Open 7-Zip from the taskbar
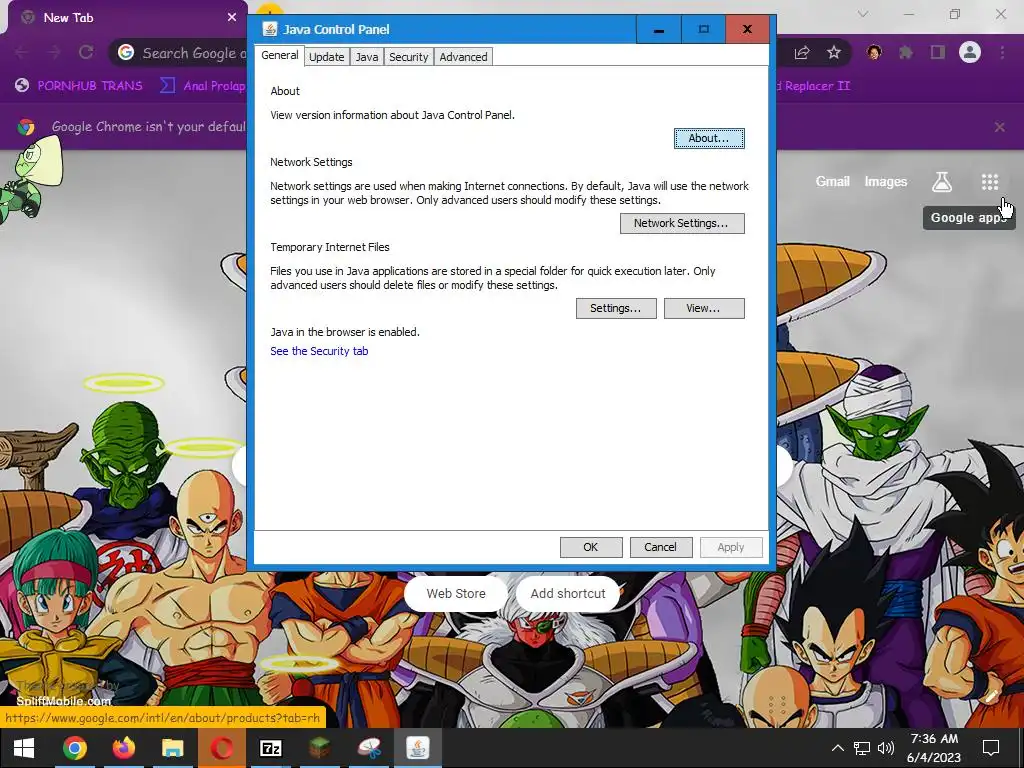The image size is (1024, 768). pyautogui.click(x=270, y=748)
